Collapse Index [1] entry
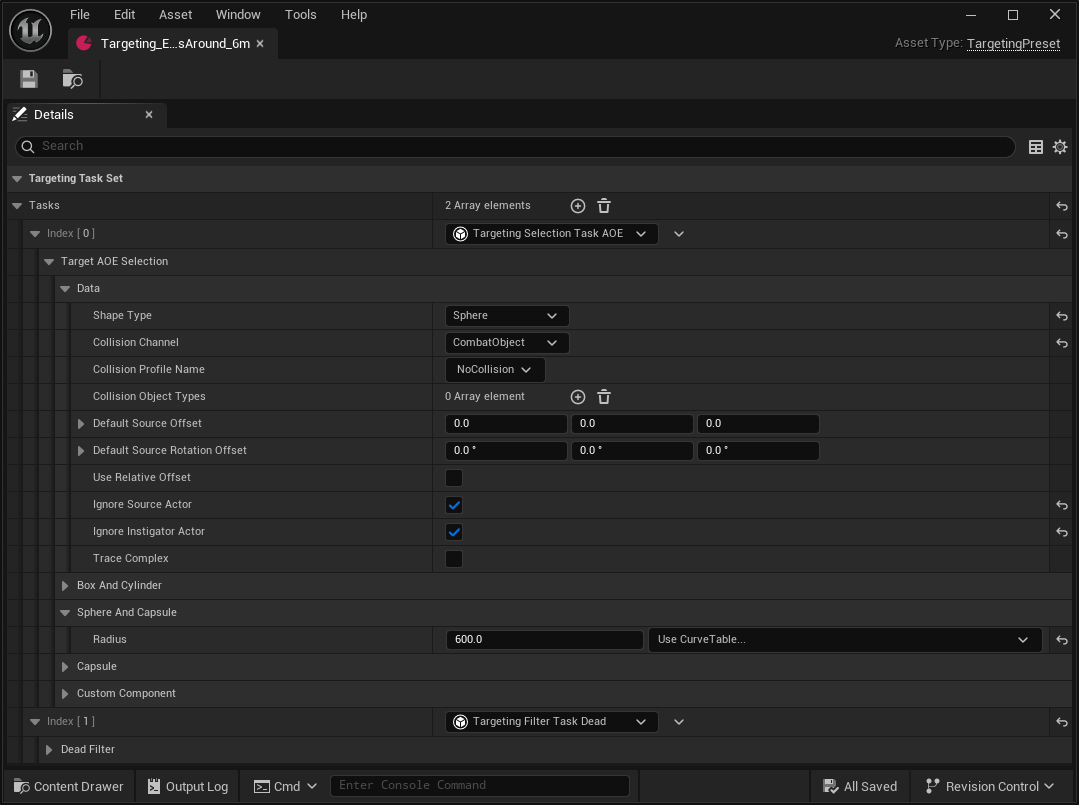This screenshot has height=805, width=1079. [35, 722]
